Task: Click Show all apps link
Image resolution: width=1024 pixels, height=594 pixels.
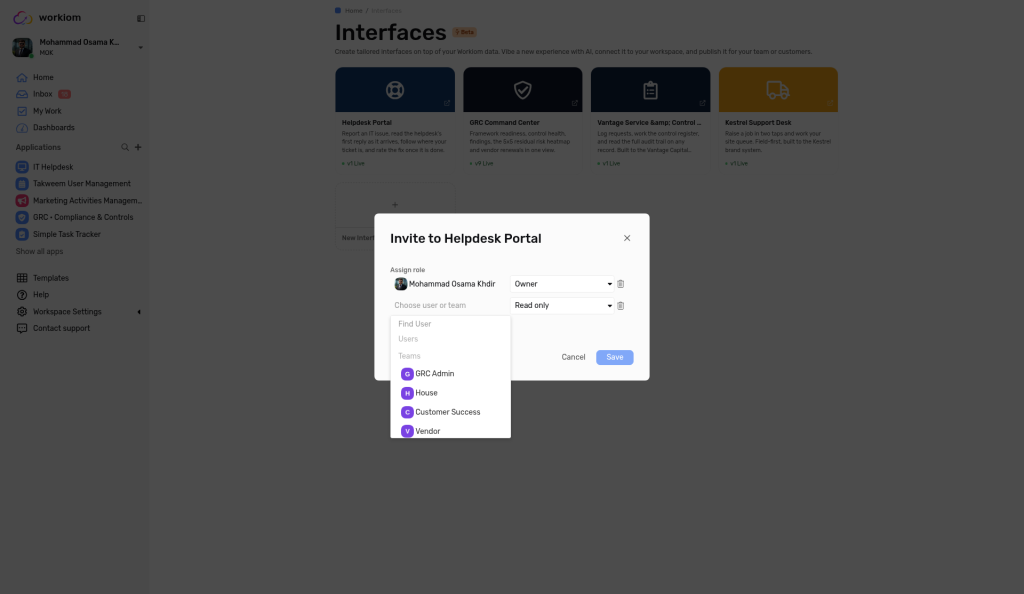Action: click(39, 251)
